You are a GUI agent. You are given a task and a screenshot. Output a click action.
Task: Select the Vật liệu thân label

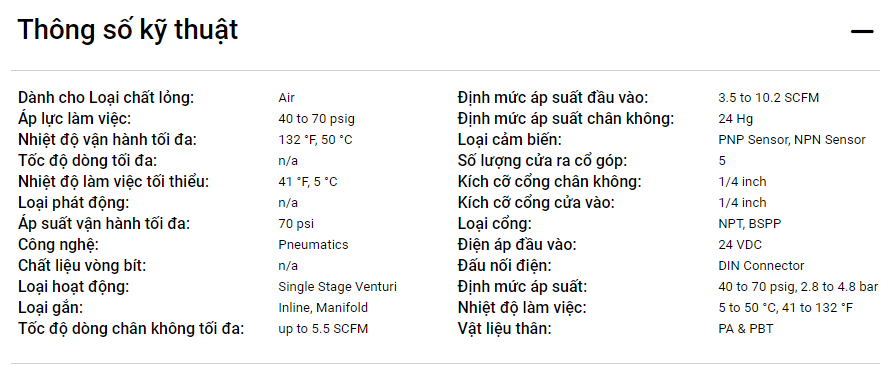click(505, 329)
